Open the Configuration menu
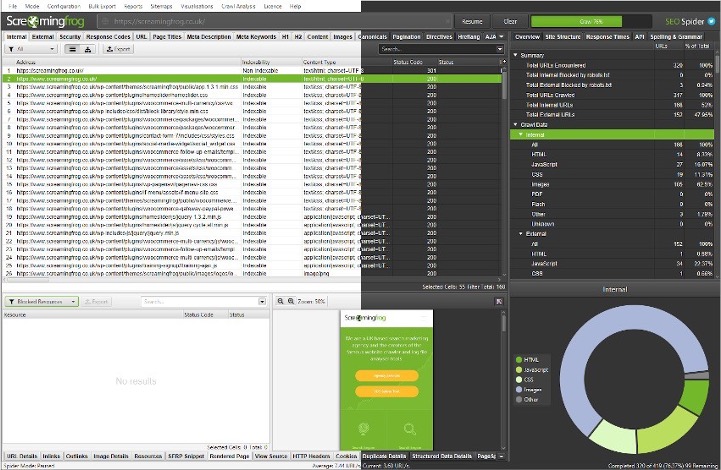Image resolution: width=721 pixels, height=470 pixels. coord(63,6)
